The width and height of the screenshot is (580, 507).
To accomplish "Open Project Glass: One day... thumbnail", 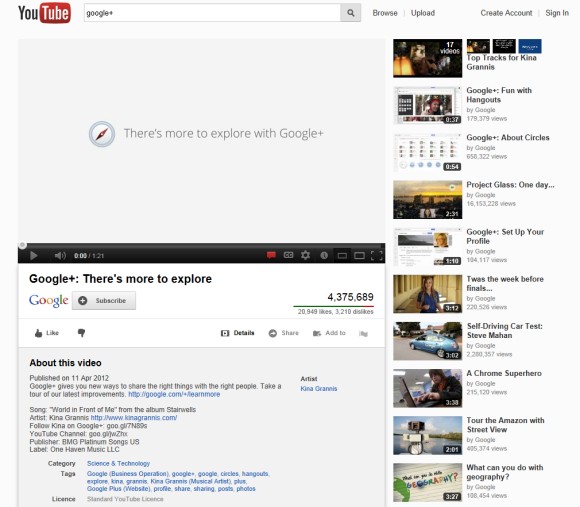I will click(x=428, y=200).
